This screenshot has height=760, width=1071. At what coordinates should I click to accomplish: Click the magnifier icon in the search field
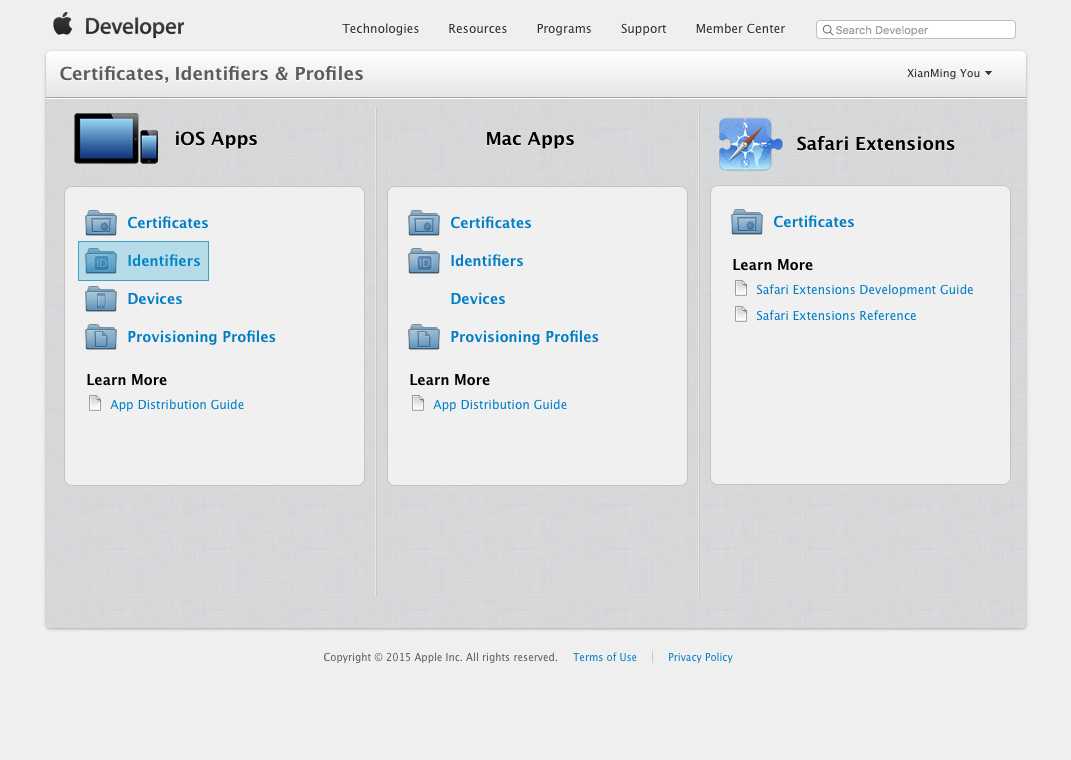point(827,30)
